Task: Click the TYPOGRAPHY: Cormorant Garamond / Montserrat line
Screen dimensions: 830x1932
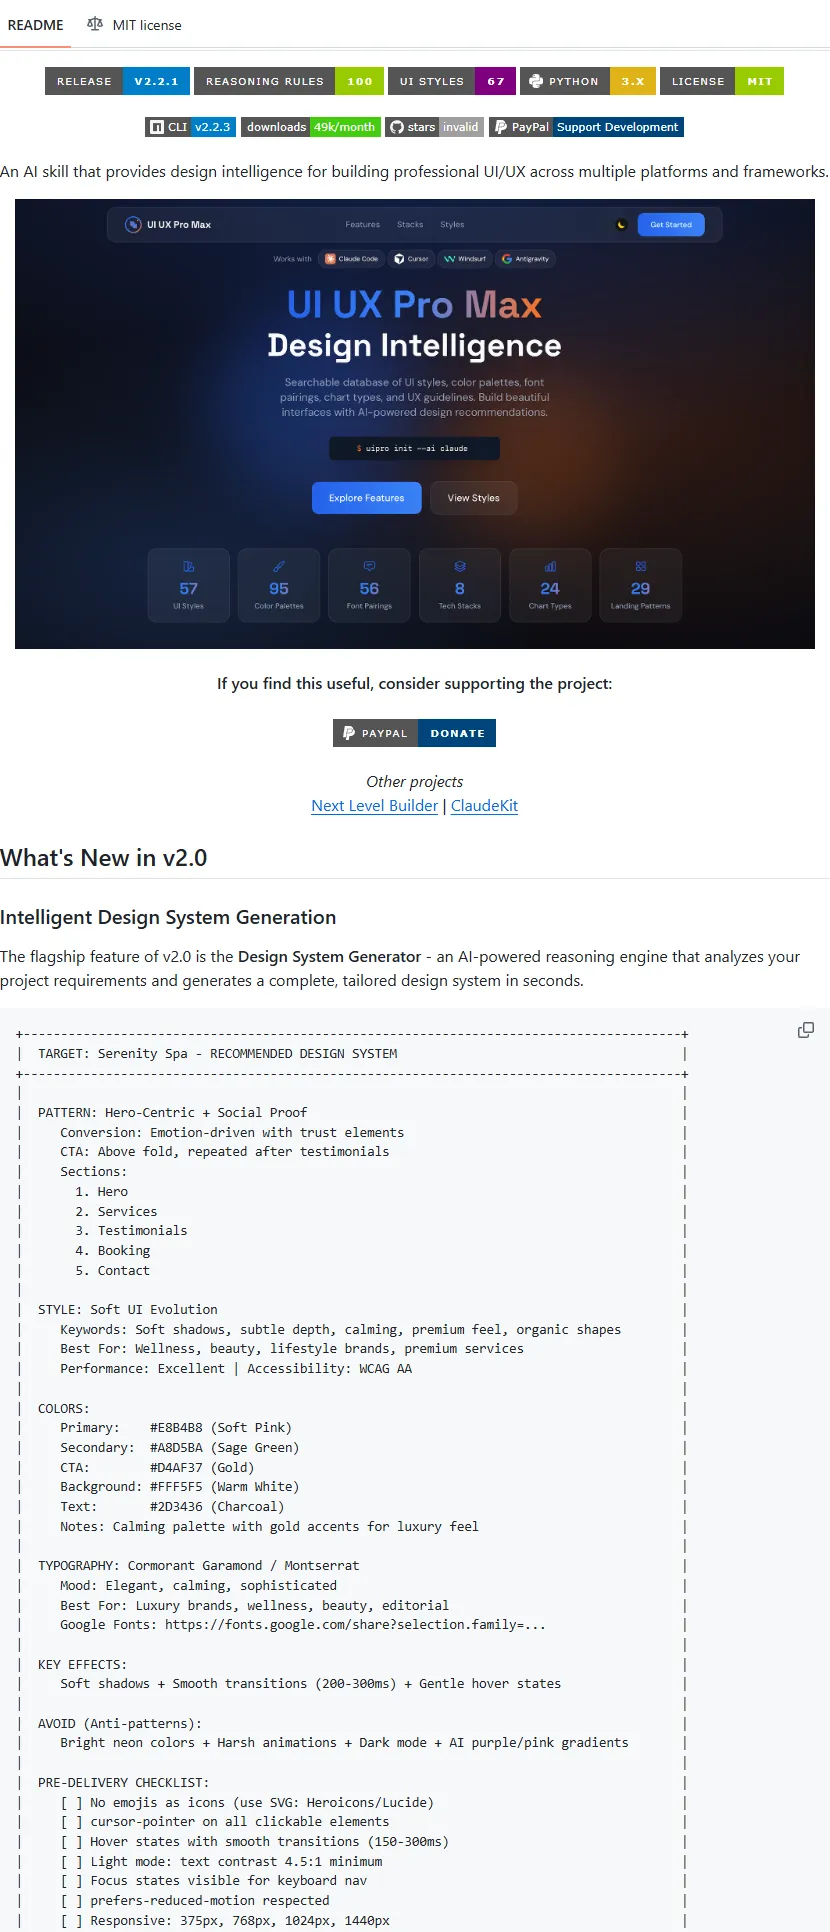Action: (x=199, y=1566)
